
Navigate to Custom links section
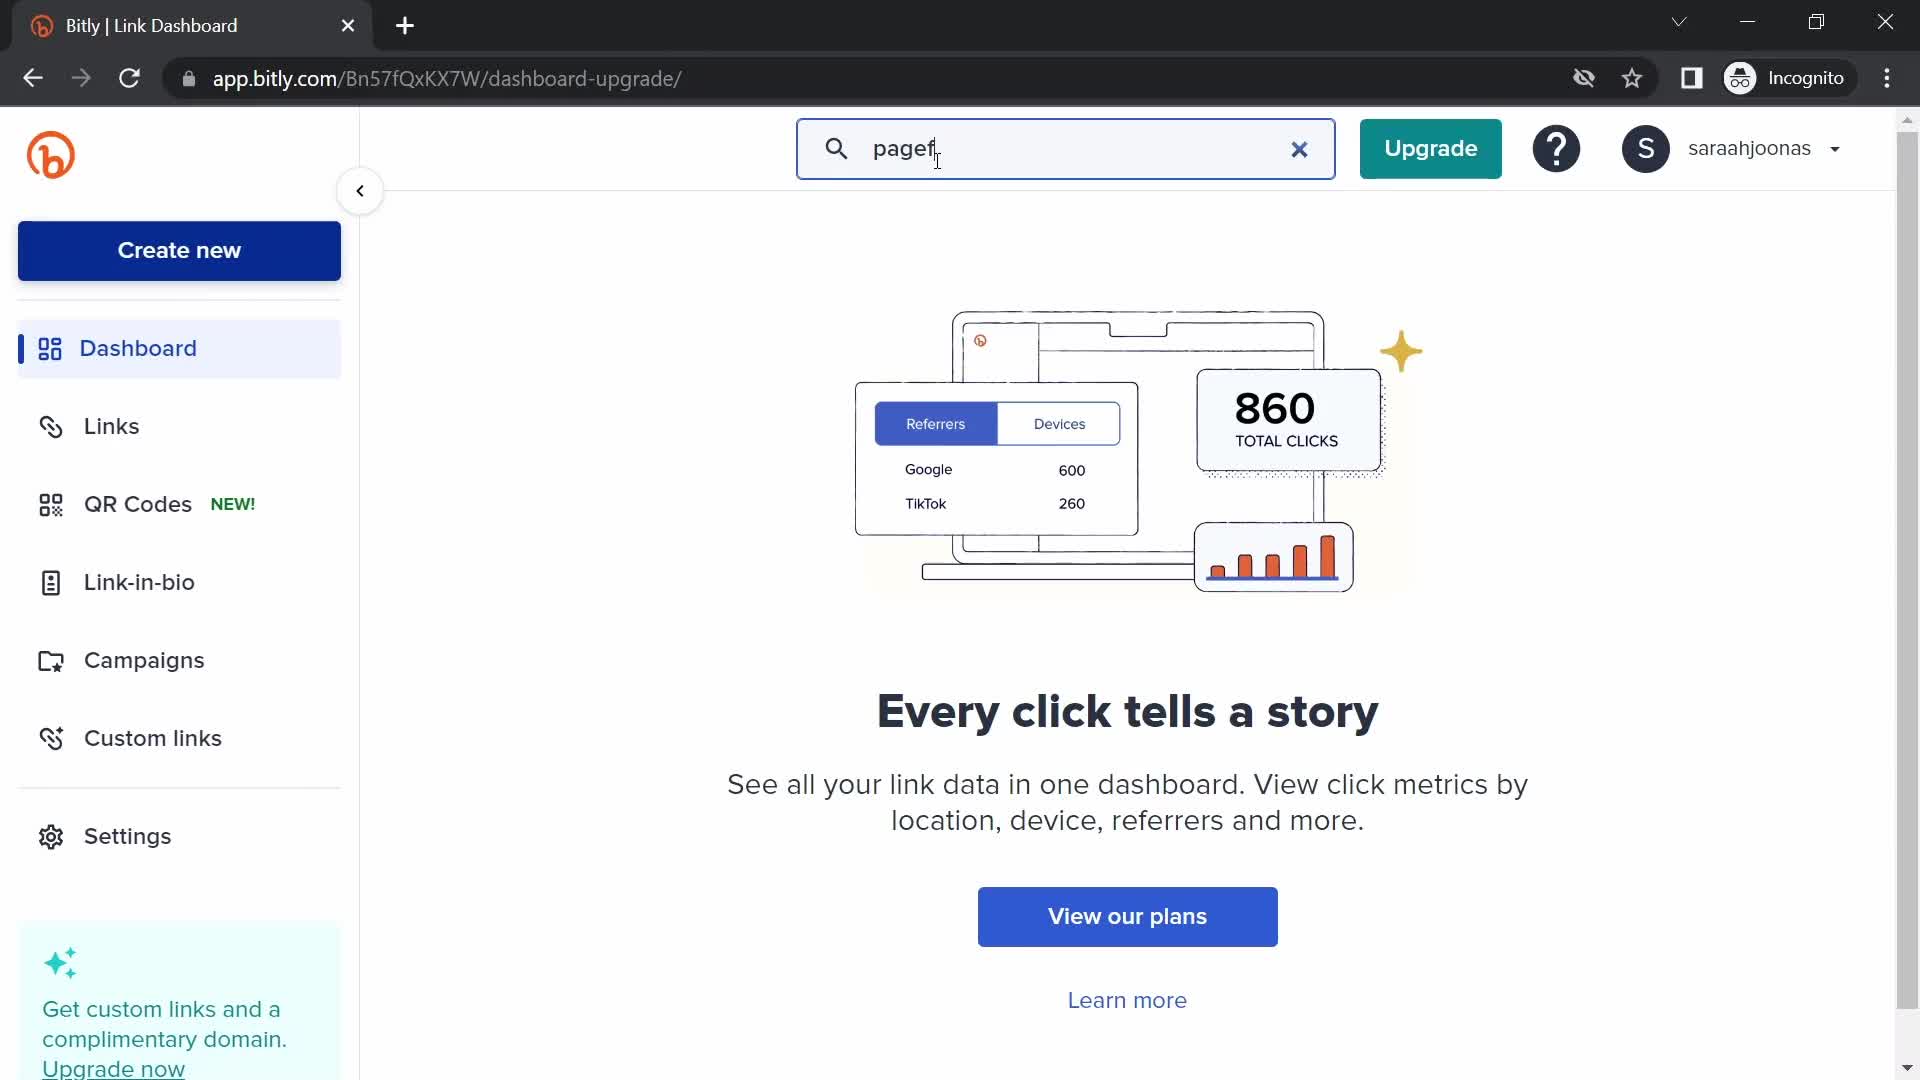click(x=153, y=738)
